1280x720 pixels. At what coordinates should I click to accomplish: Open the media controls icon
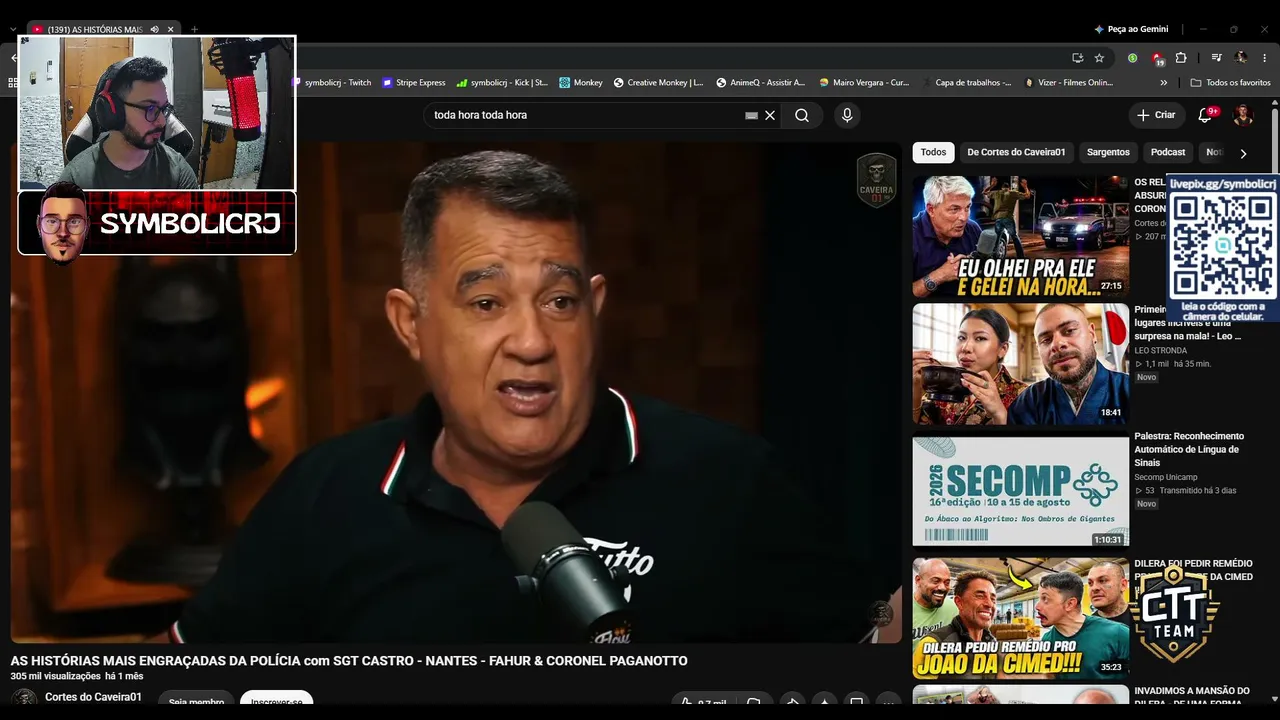(1217, 58)
